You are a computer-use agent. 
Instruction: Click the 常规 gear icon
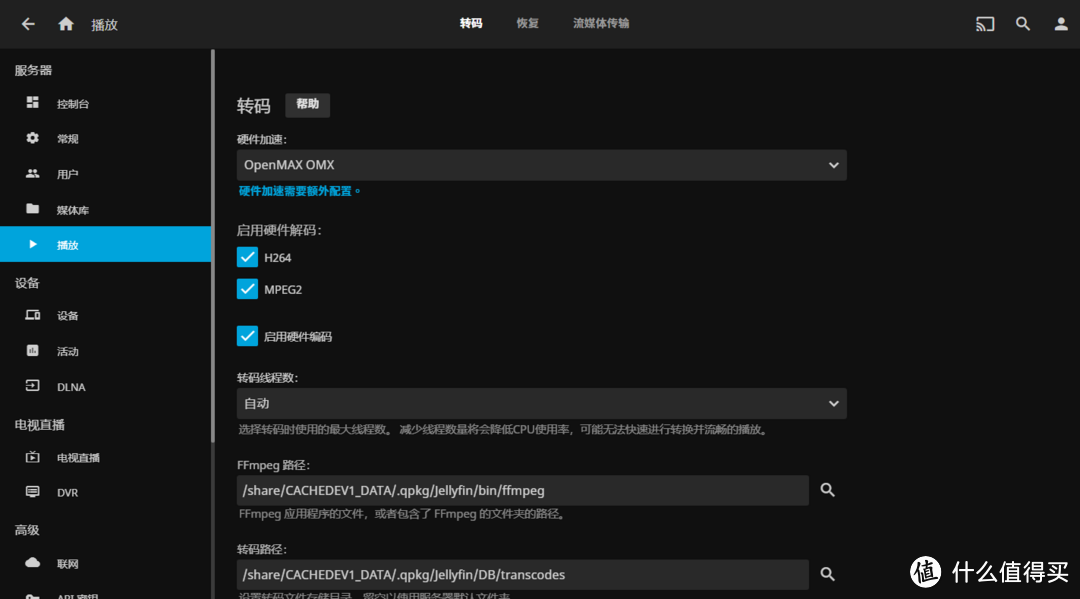[32, 138]
